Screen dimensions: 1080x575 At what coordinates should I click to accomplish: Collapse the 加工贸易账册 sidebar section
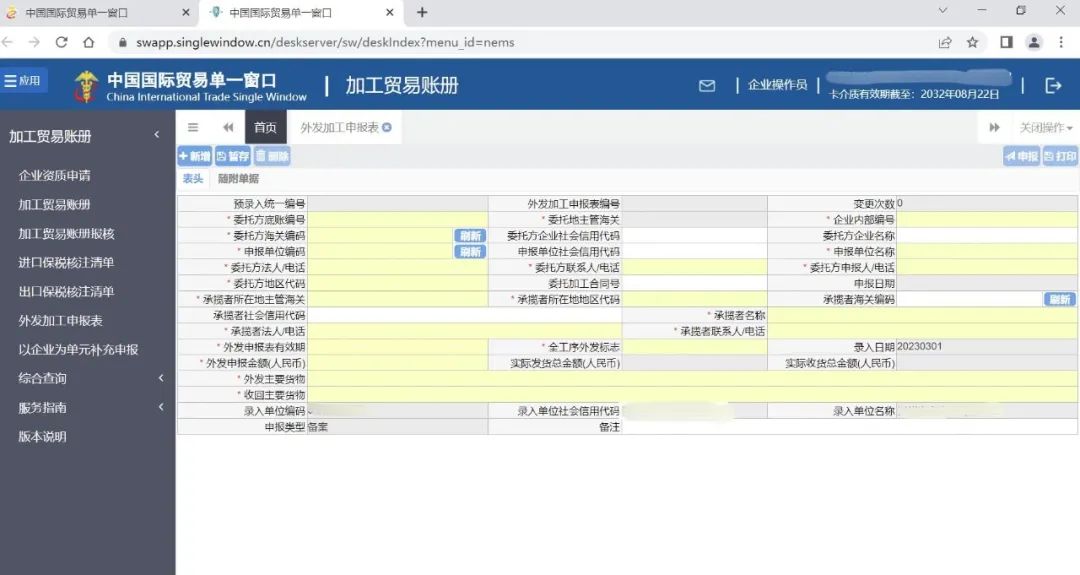coord(156,136)
